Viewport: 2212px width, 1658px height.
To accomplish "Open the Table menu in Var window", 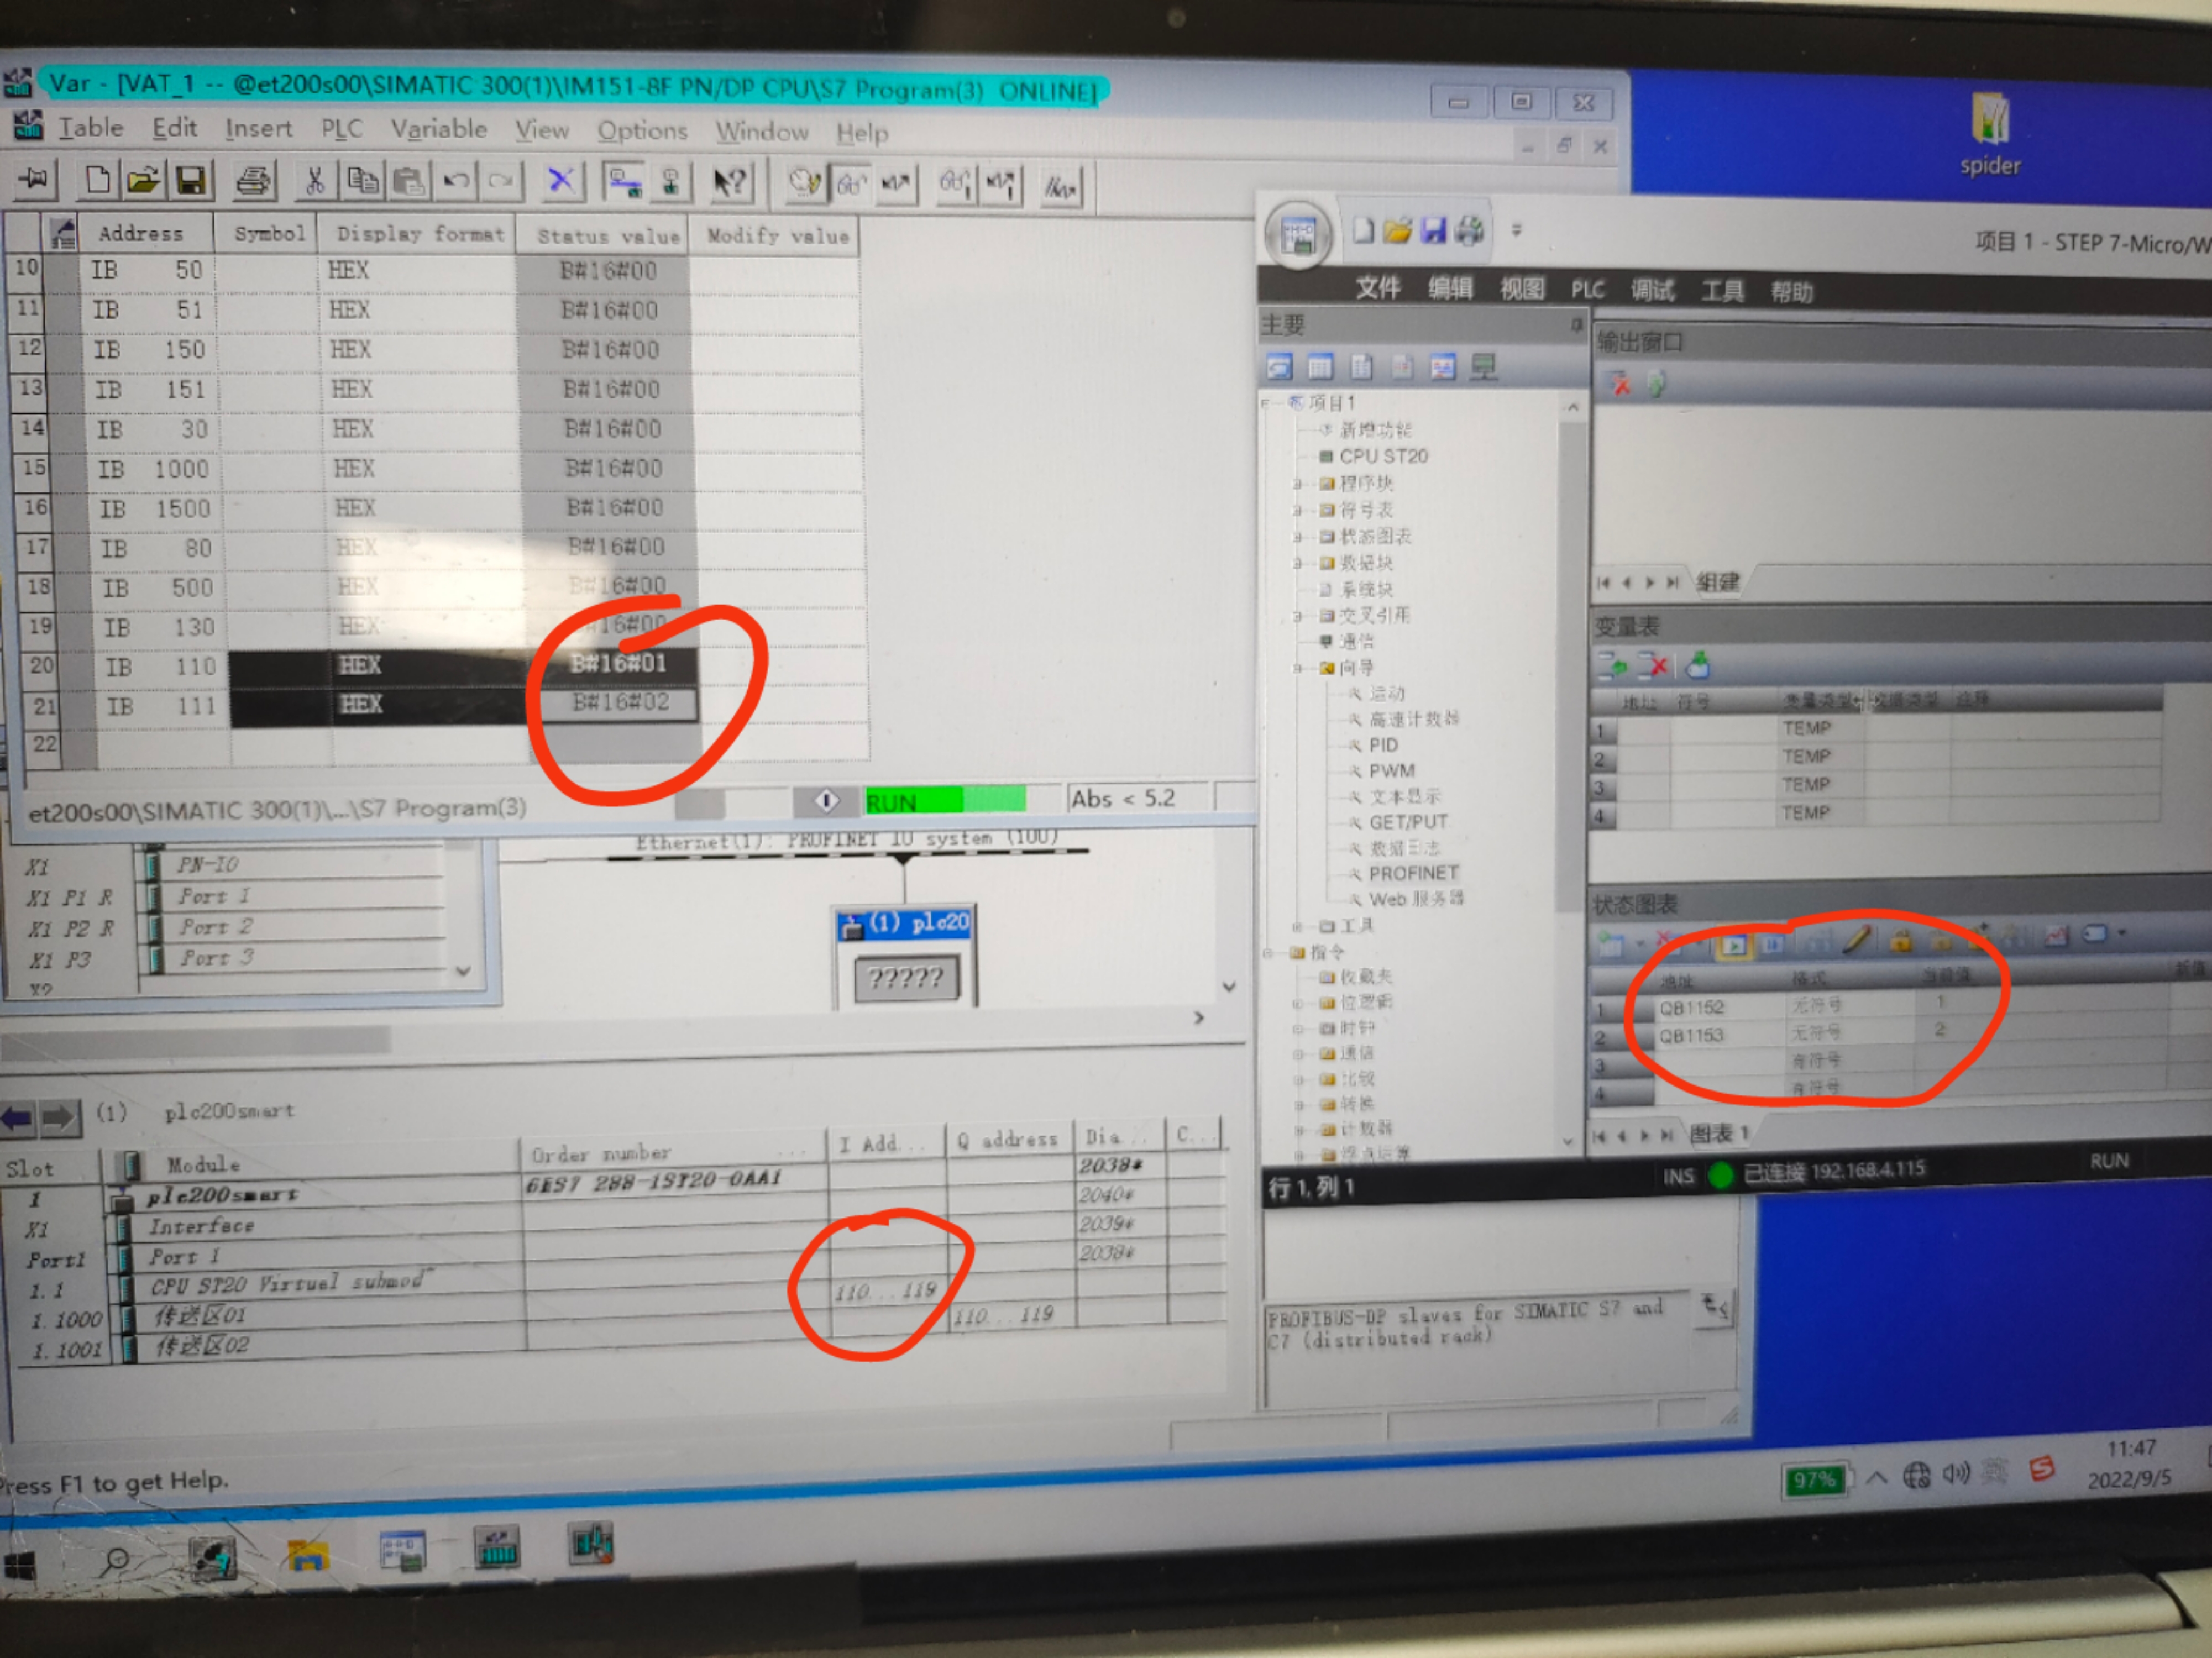I will 90,127.
